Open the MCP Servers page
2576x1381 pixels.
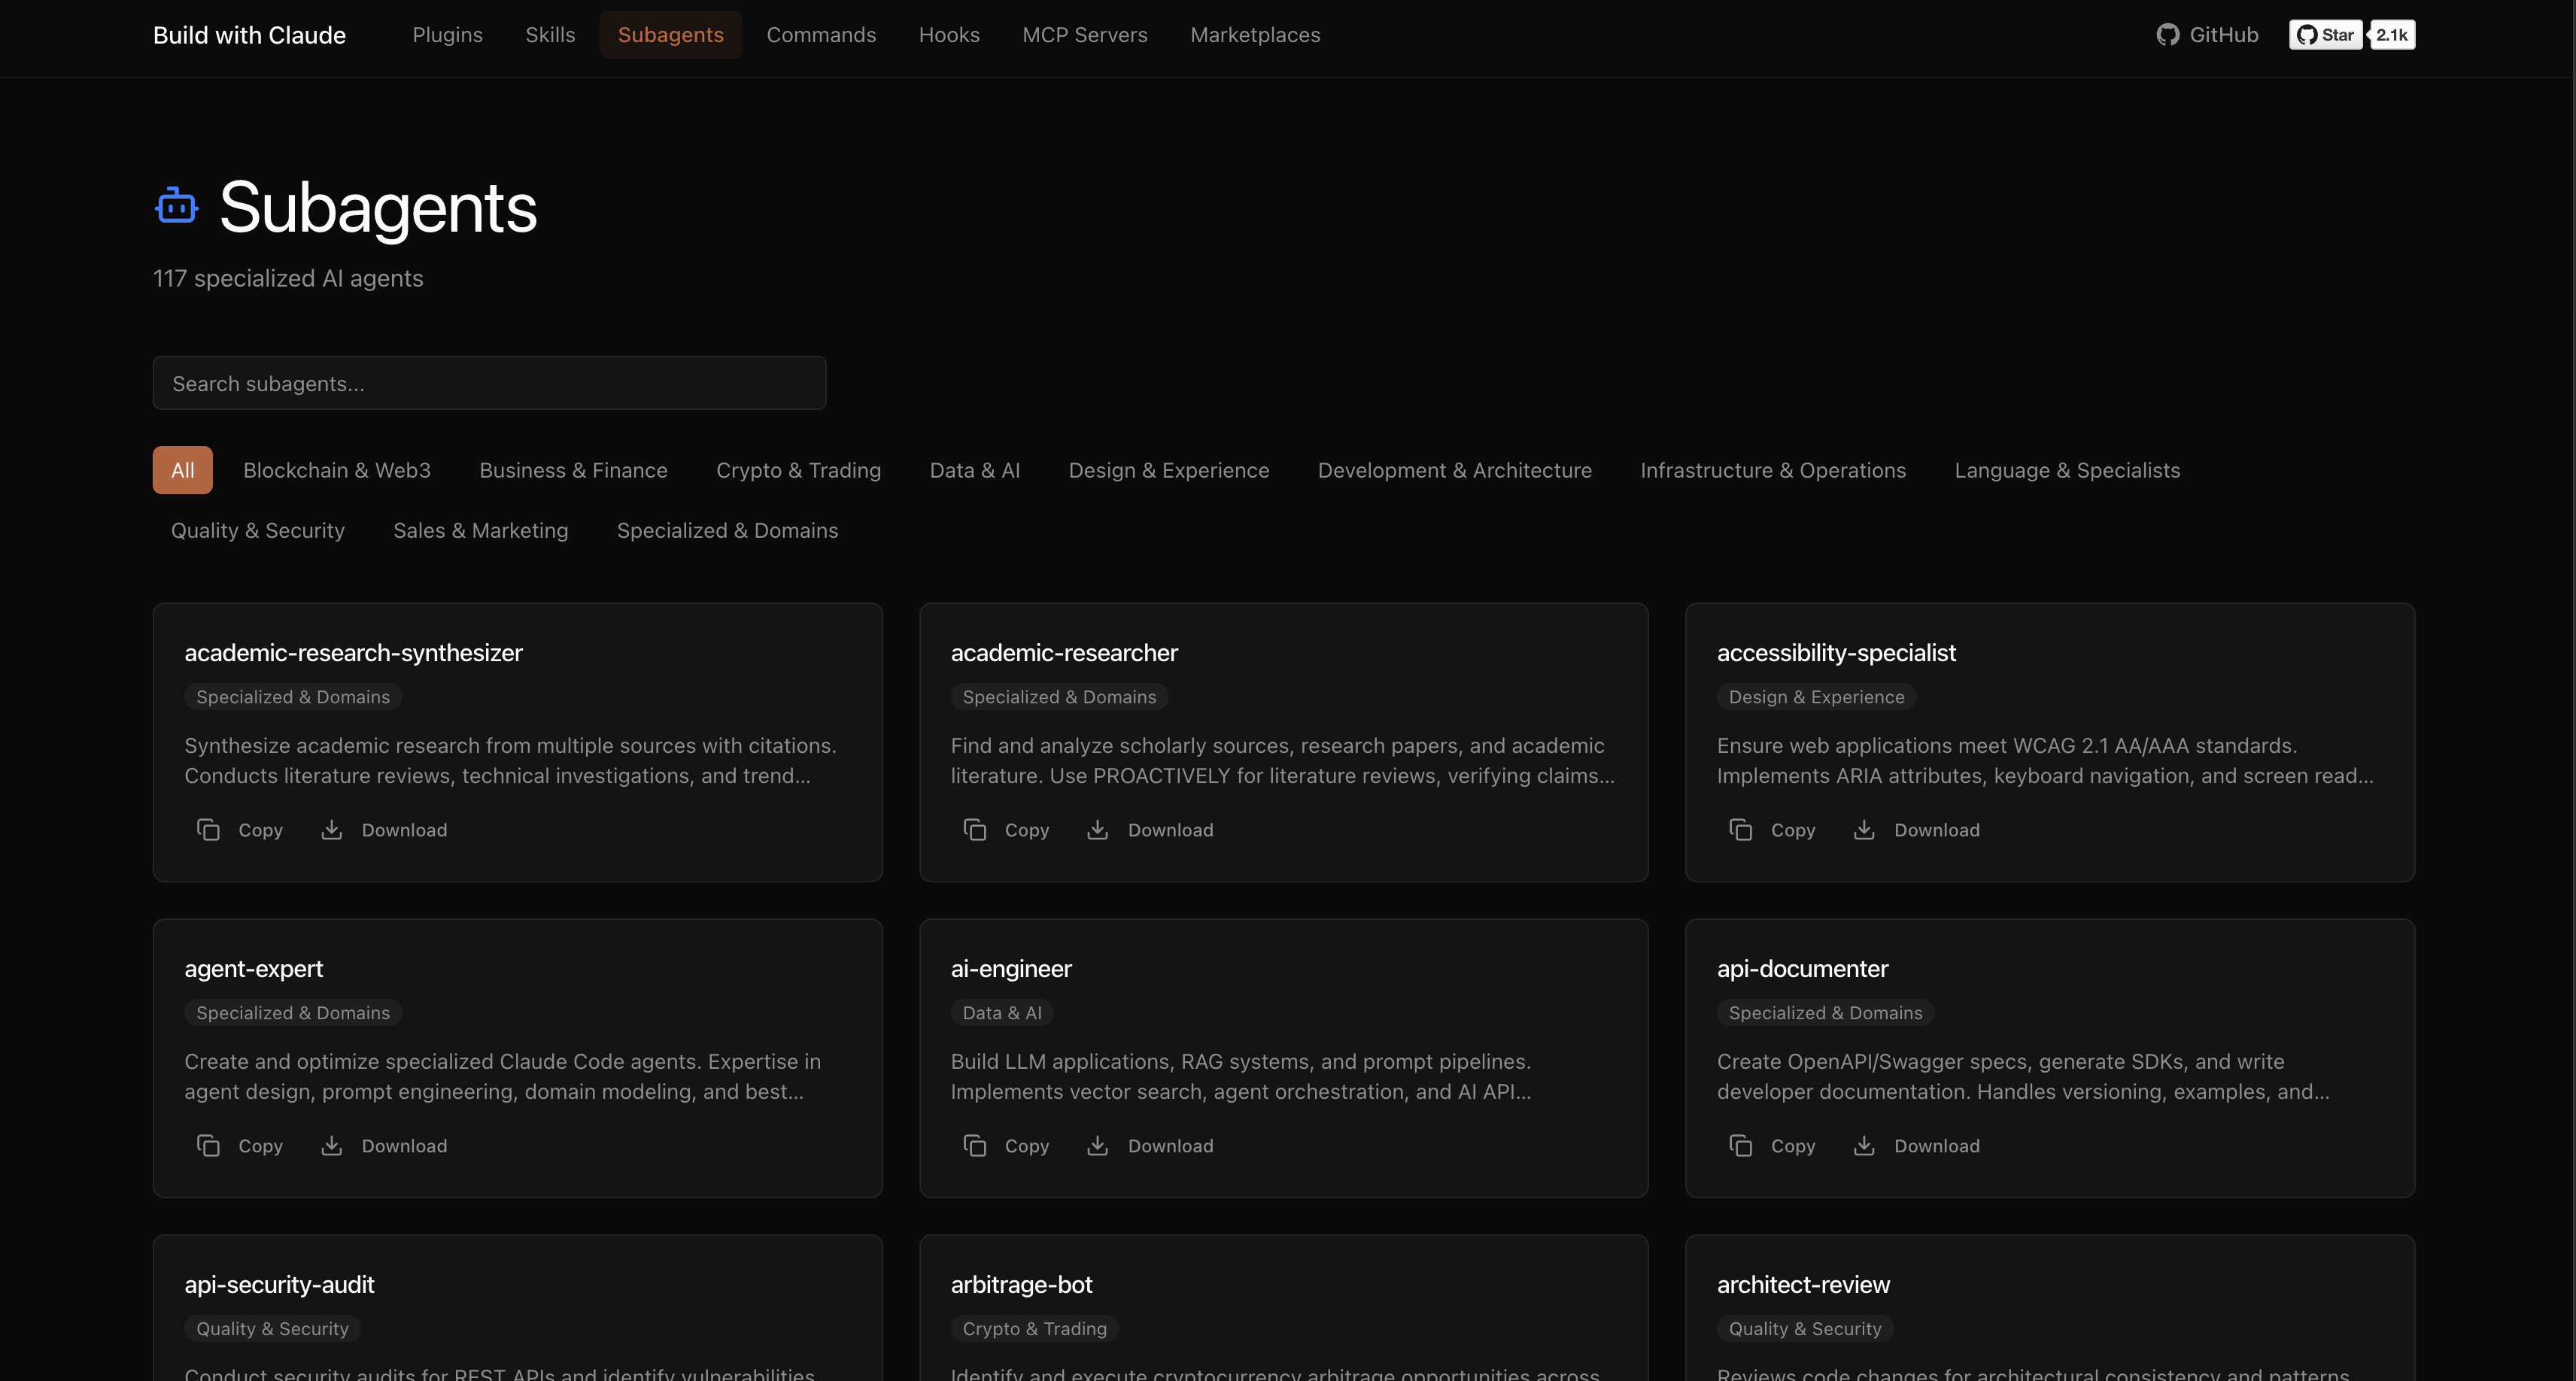[1085, 34]
